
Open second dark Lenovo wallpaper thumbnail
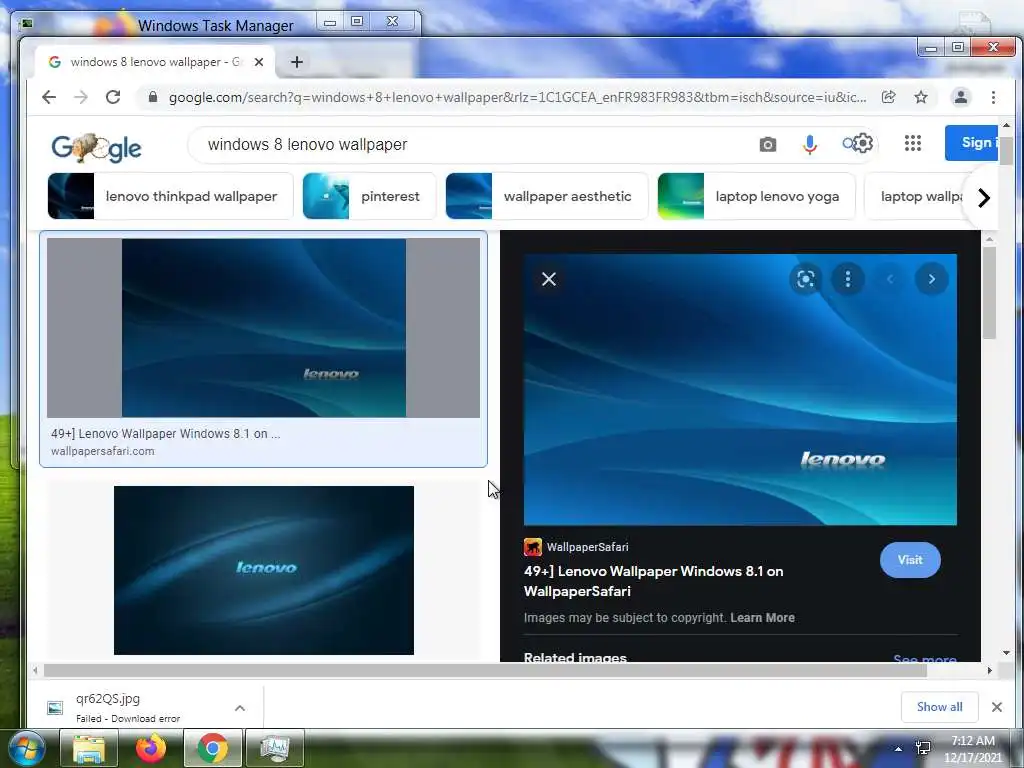click(x=264, y=570)
